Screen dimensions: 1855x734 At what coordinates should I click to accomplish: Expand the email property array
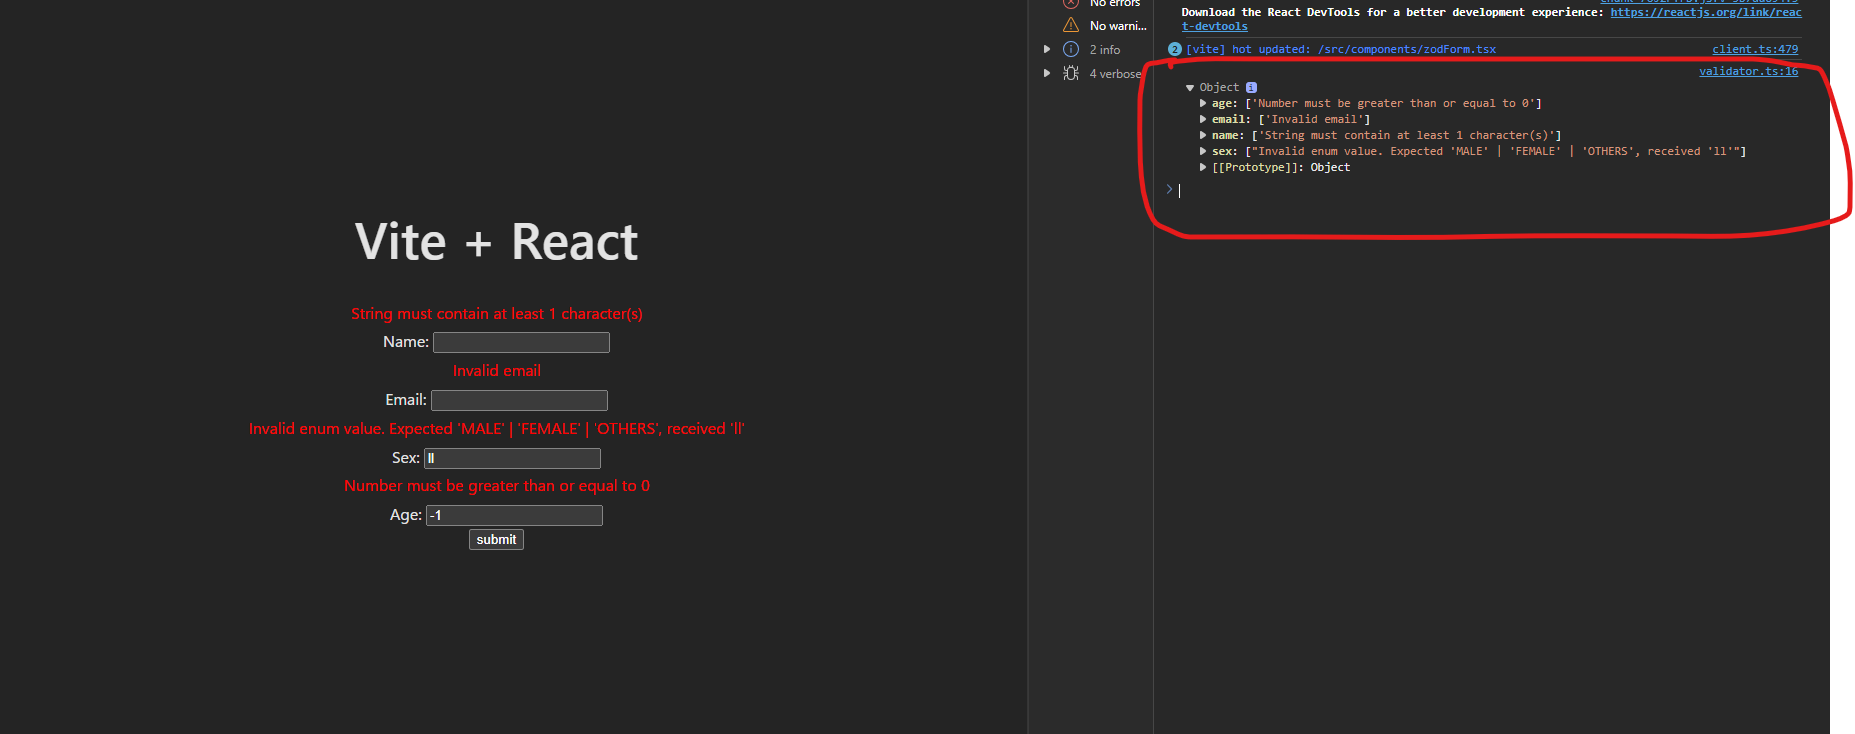click(x=1203, y=119)
